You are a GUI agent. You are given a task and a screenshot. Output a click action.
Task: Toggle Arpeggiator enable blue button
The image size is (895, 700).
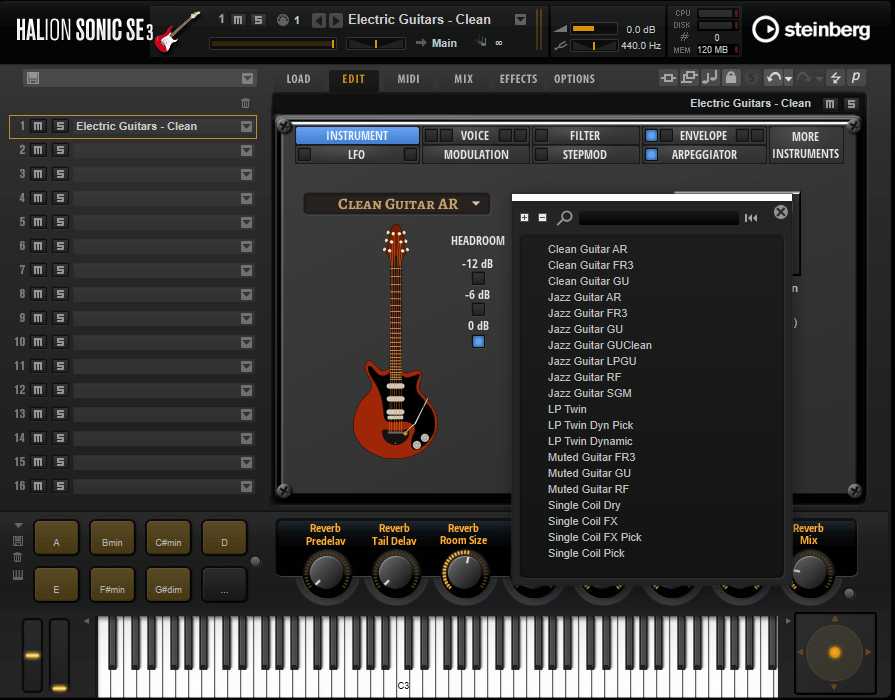(651, 154)
